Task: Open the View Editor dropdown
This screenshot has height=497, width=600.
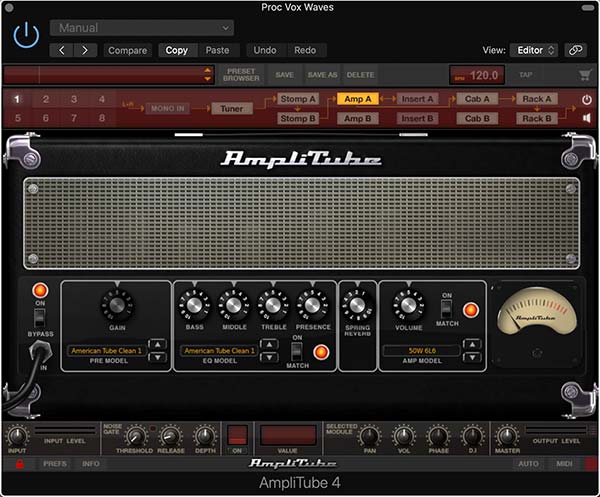Action: pos(534,50)
